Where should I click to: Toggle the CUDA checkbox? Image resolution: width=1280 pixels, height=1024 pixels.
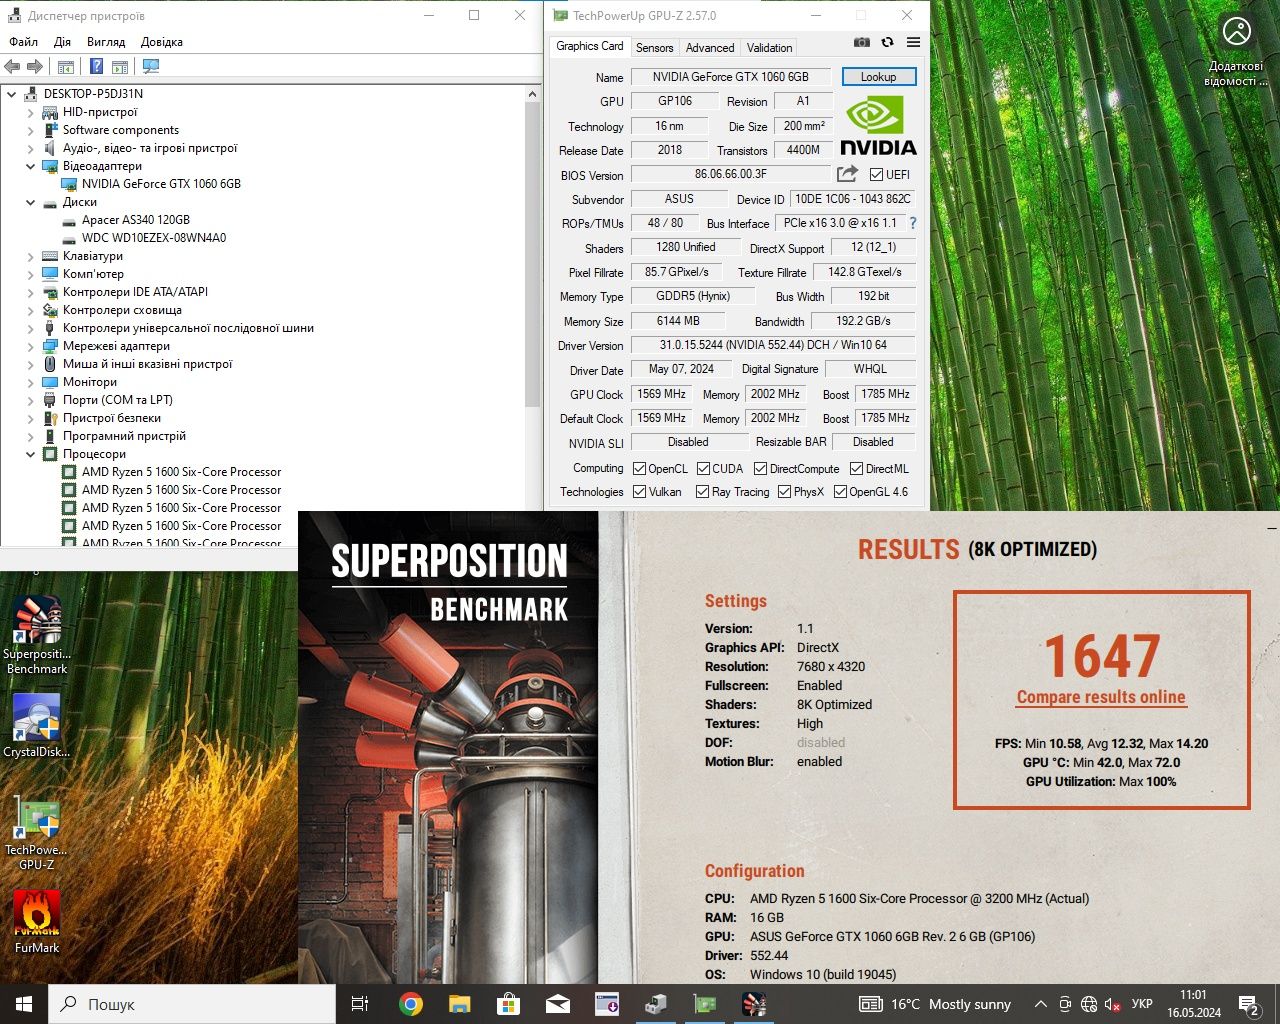pos(703,468)
